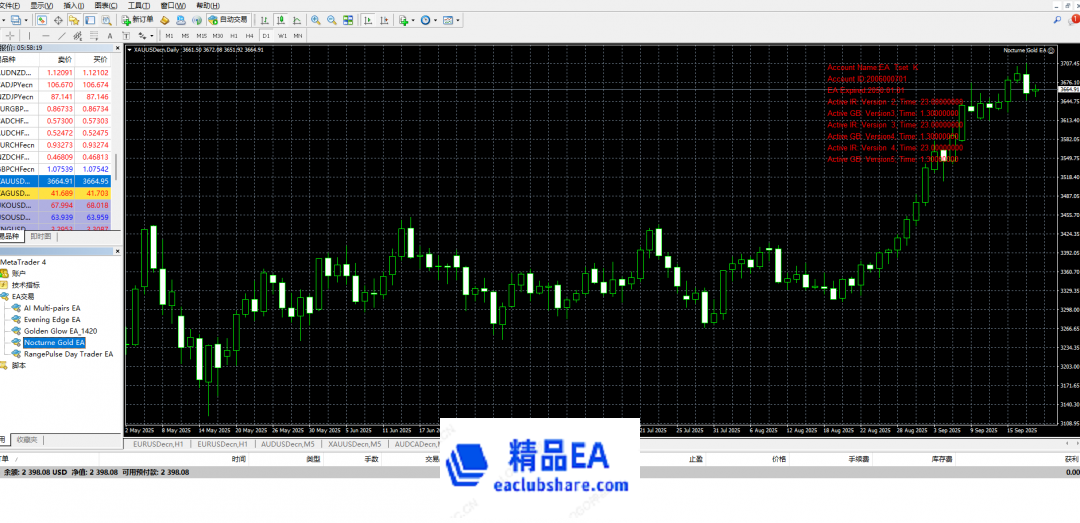This screenshot has width=1080, height=523.
Task: Click the 买价 column header
Action: (101, 59)
